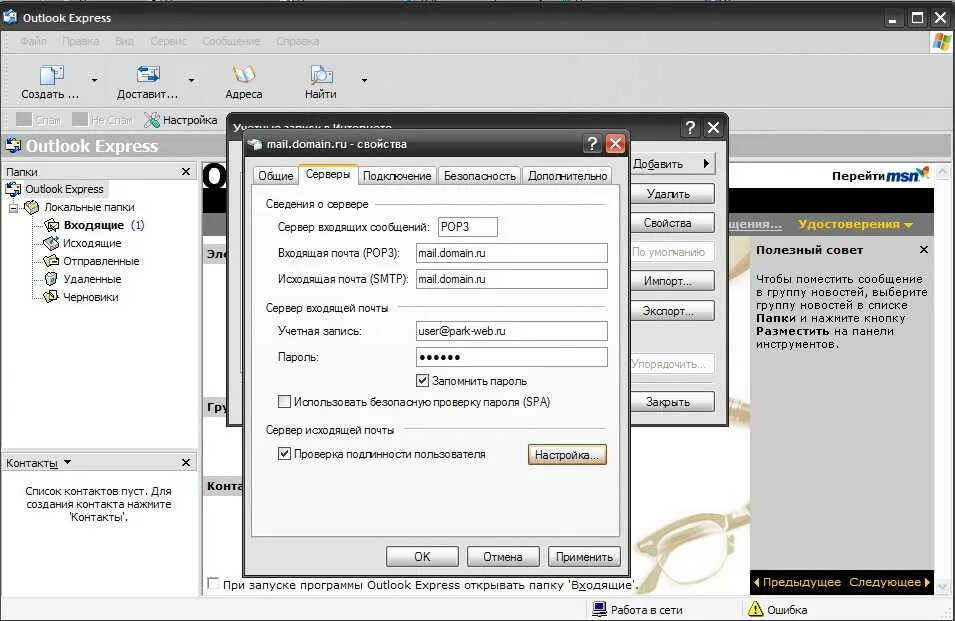Image resolution: width=955 pixels, height=621 pixels.
Task: Click the Пароль password field
Action: coord(512,357)
